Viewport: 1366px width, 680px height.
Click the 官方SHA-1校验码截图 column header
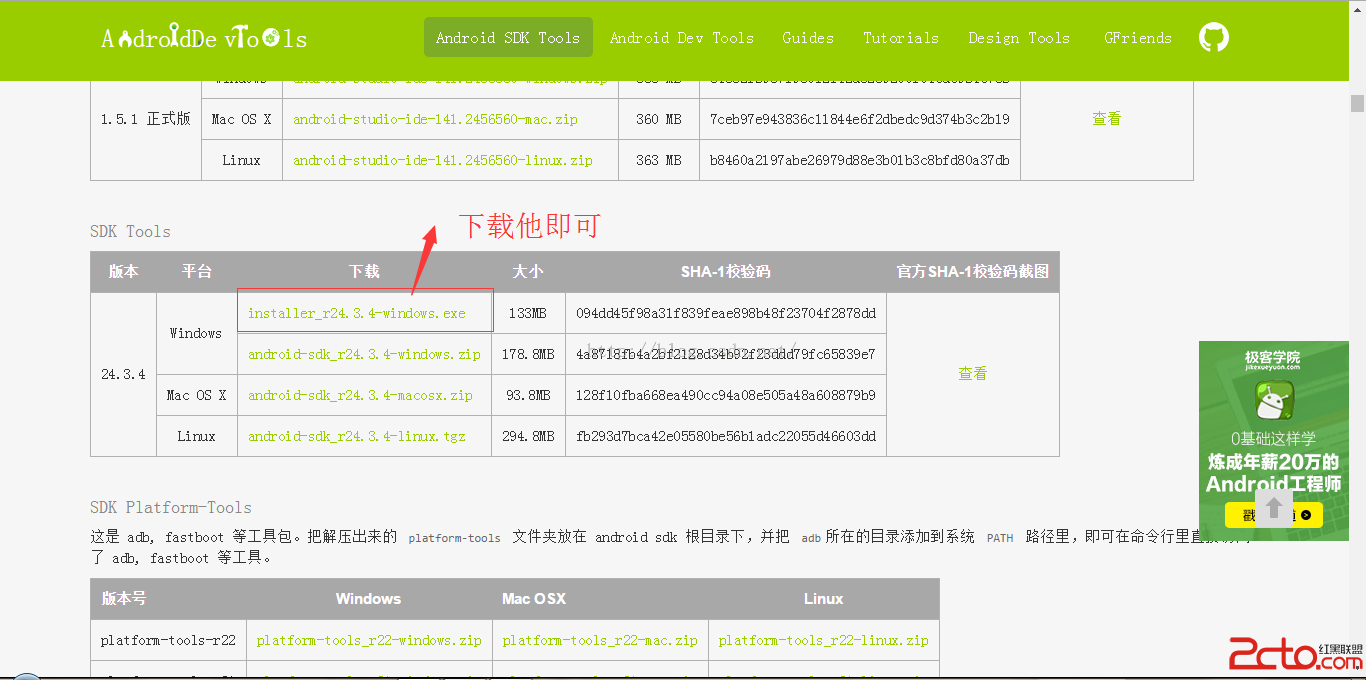pyautogui.click(x=973, y=272)
